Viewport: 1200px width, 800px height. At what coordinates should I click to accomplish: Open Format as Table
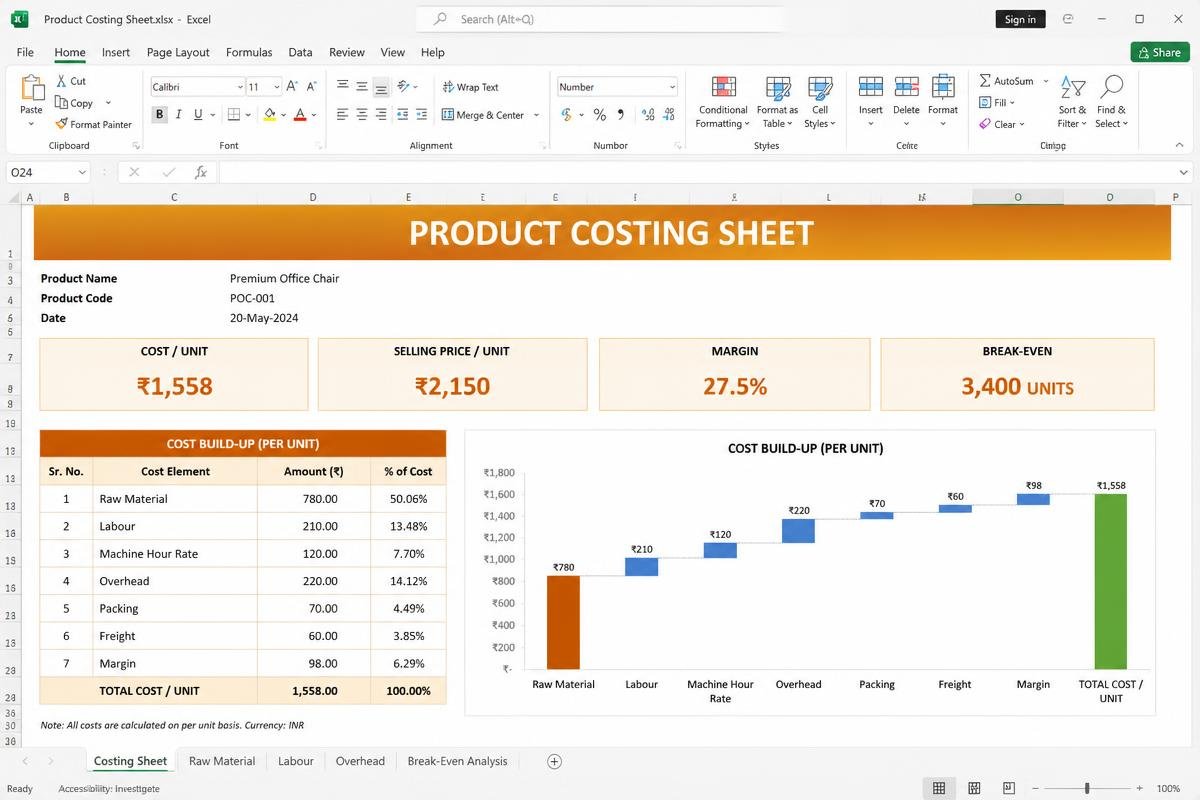click(x=777, y=102)
